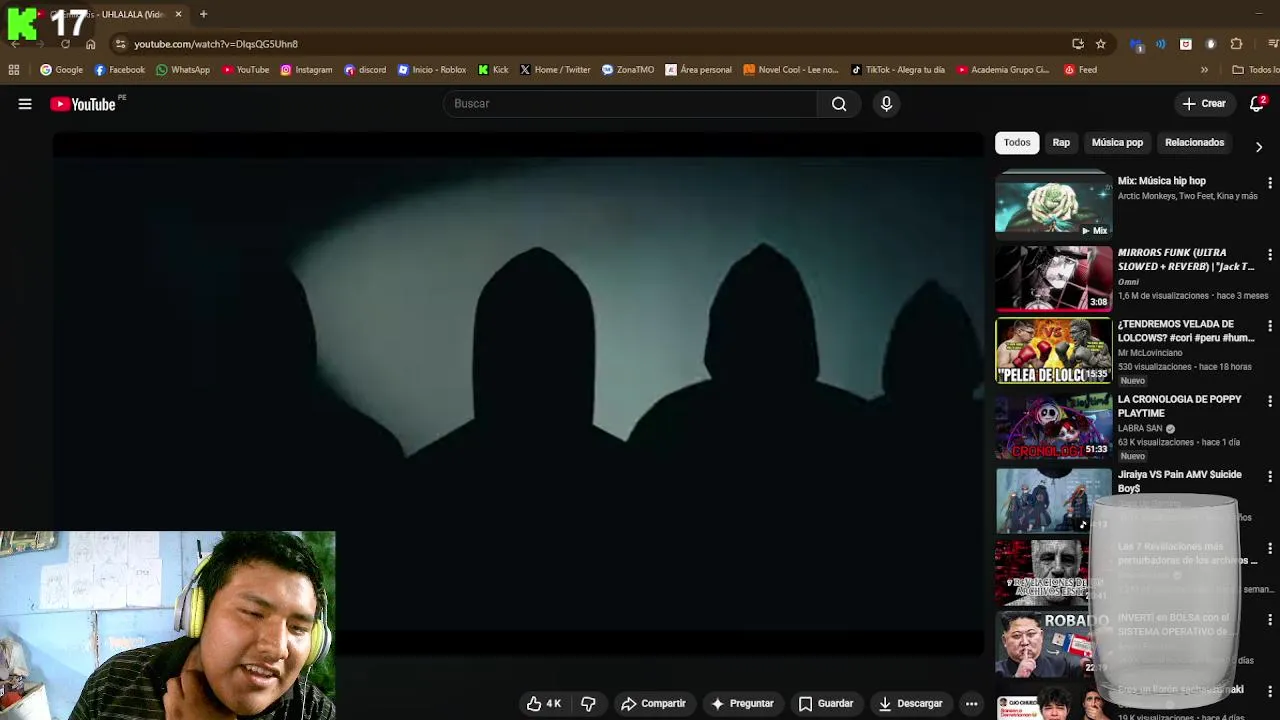Start voice search with microphone icon
Viewport: 1280px width, 720px height.
[886, 104]
